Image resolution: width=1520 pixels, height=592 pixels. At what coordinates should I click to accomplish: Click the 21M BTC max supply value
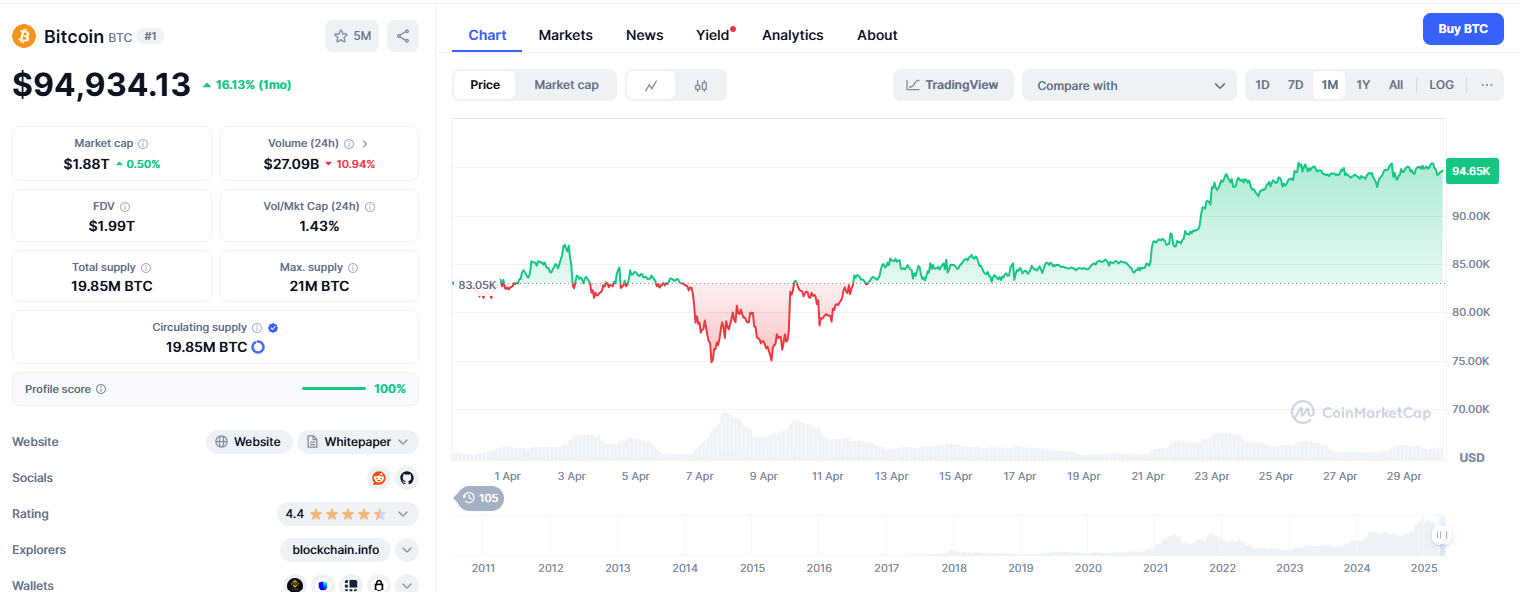[320, 286]
